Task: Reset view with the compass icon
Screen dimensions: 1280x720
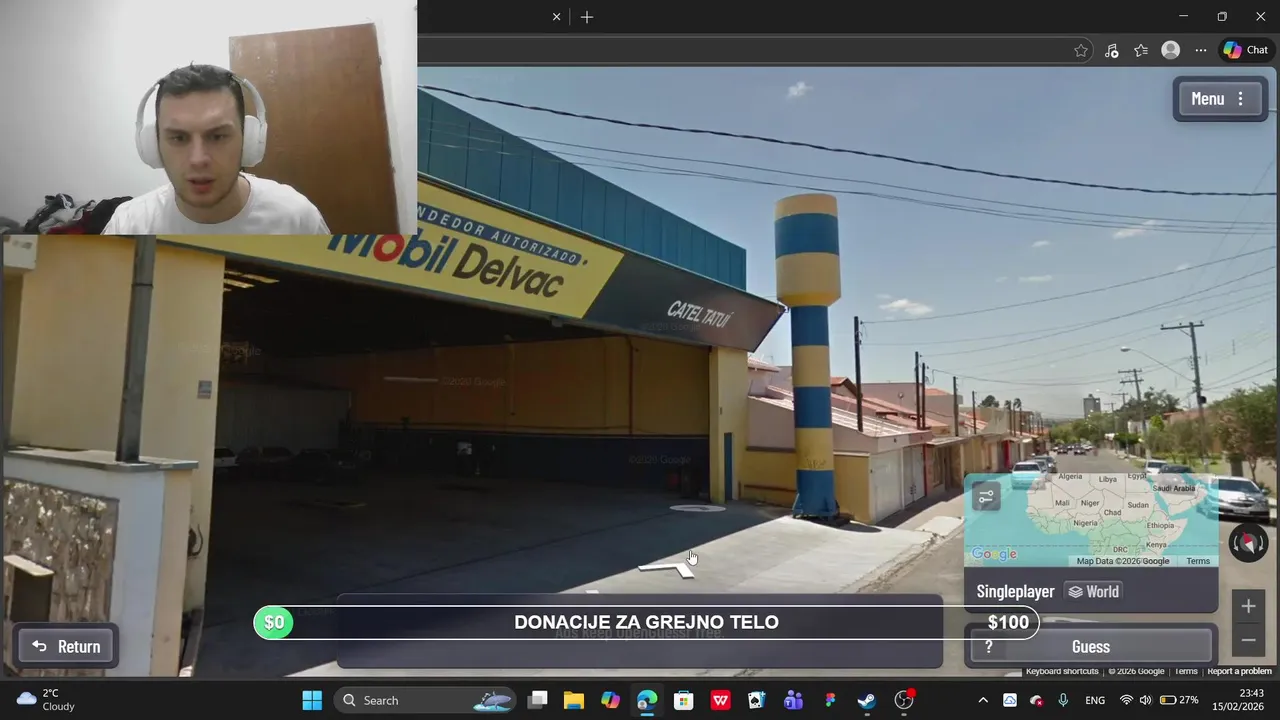Action: click(1248, 543)
